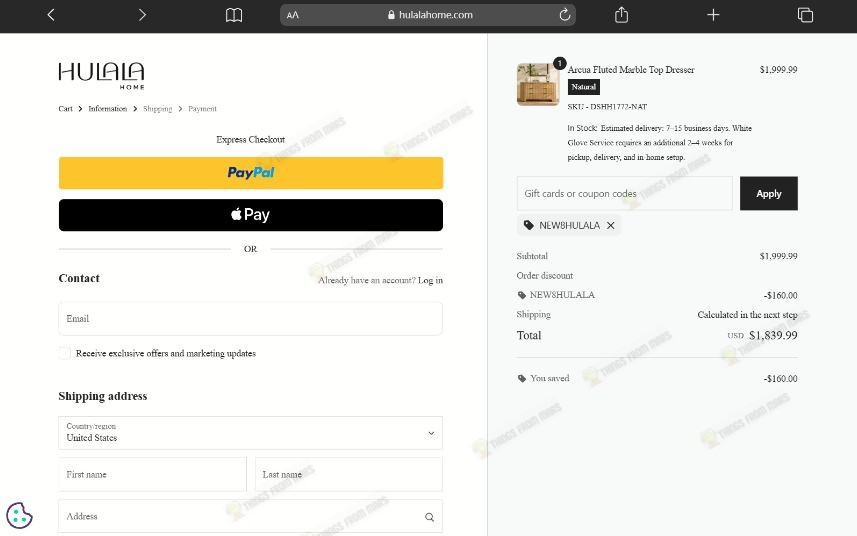
Task: Focus the Address field
Action: point(250,516)
